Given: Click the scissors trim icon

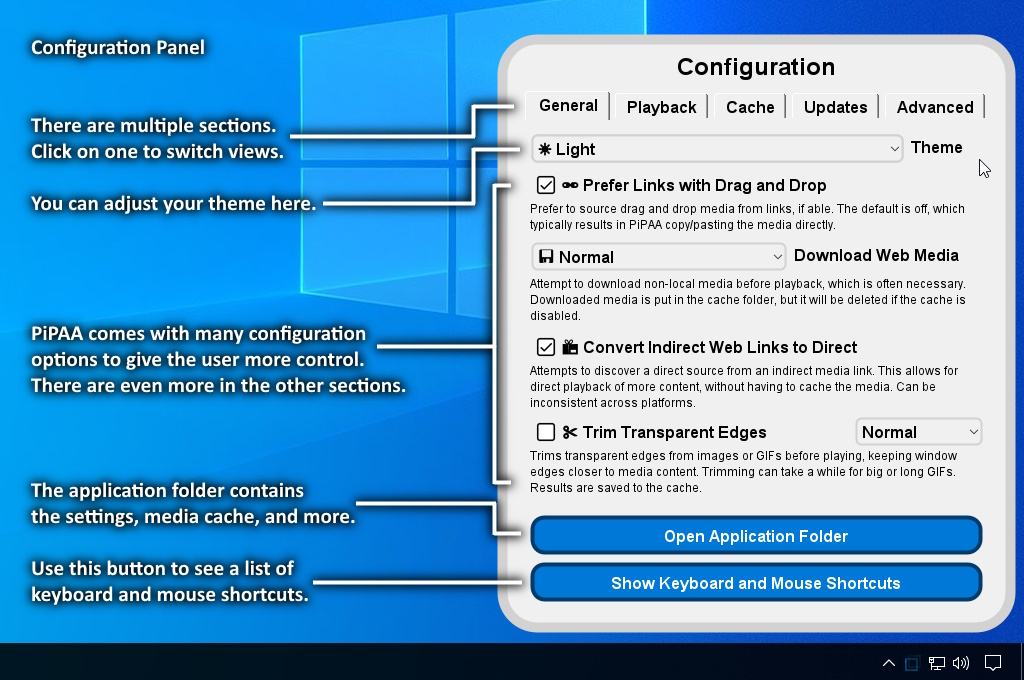Looking at the screenshot, I should click(x=569, y=432).
